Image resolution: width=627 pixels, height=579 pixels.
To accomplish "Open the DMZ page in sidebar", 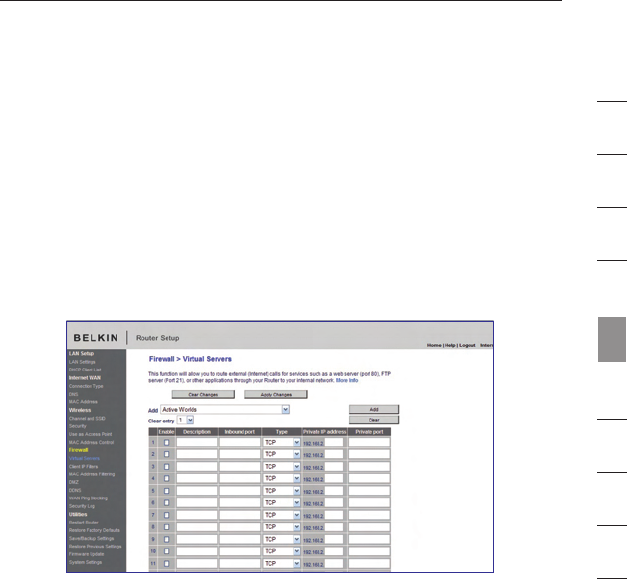I will (x=74, y=482).
